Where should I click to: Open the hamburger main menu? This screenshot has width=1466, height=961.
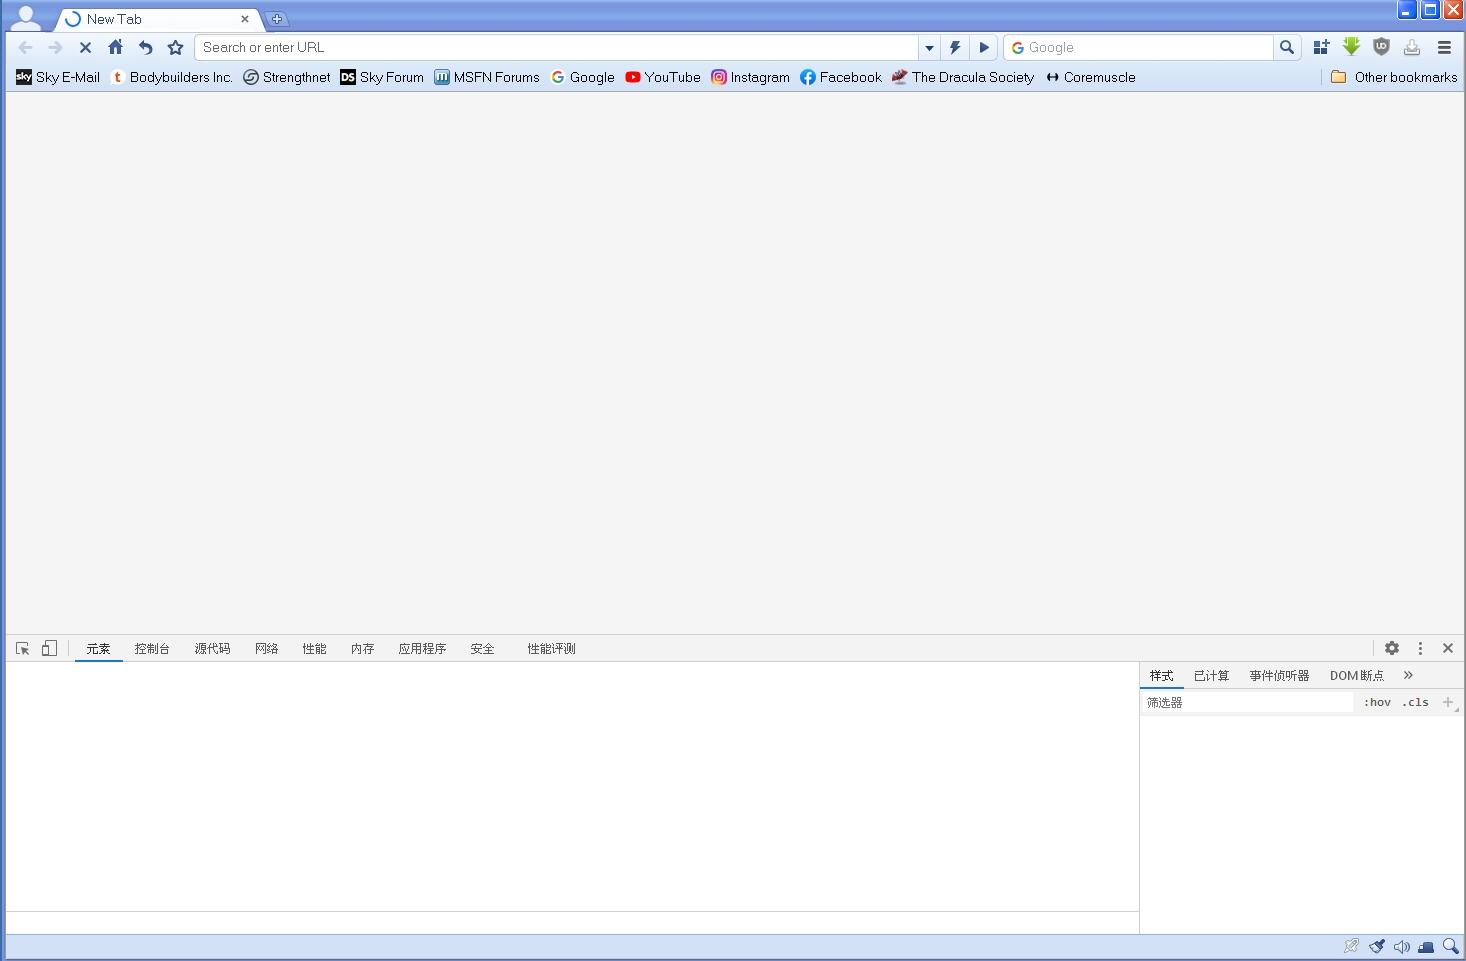point(1444,47)
